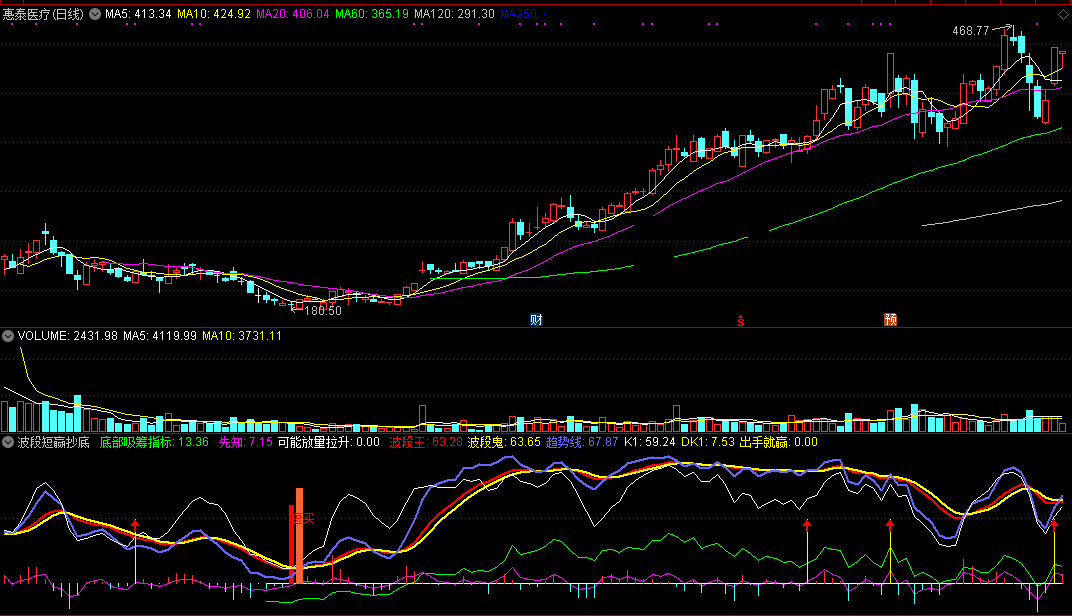Select the 波段短赢抄底 indicator name
Image resolution: width=1072 pixels, height=616 pixels.
(54, 442)
